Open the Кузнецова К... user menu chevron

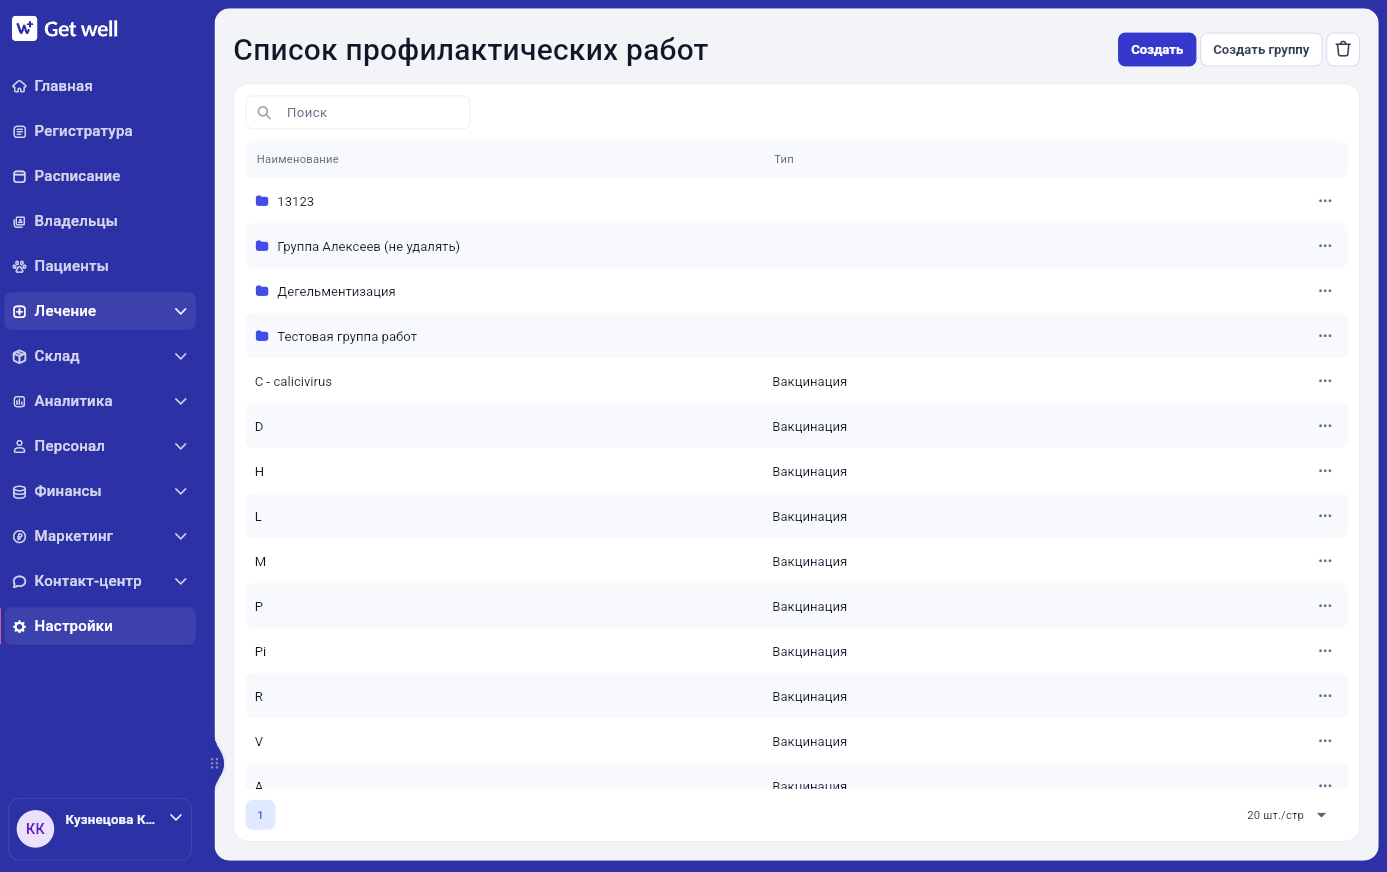pos(176,818)
